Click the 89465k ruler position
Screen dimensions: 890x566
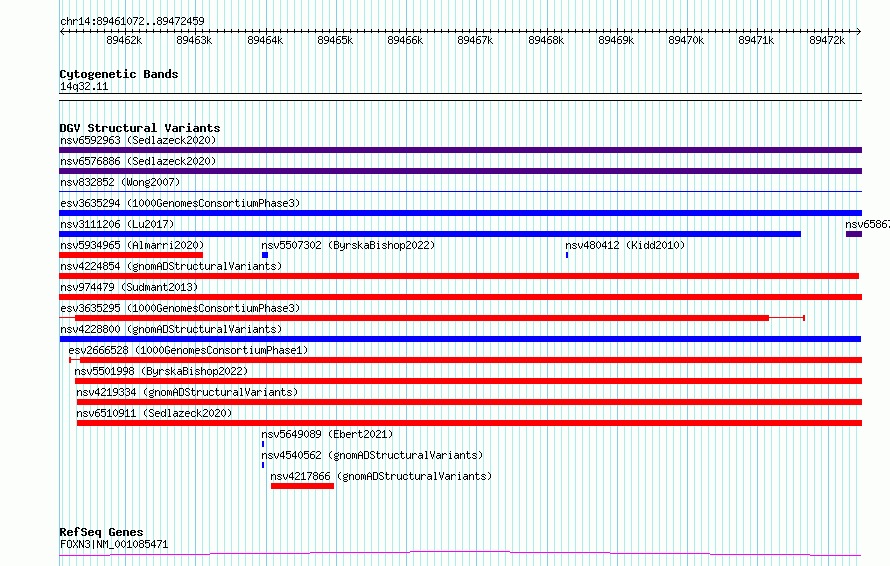click(335, 40)
